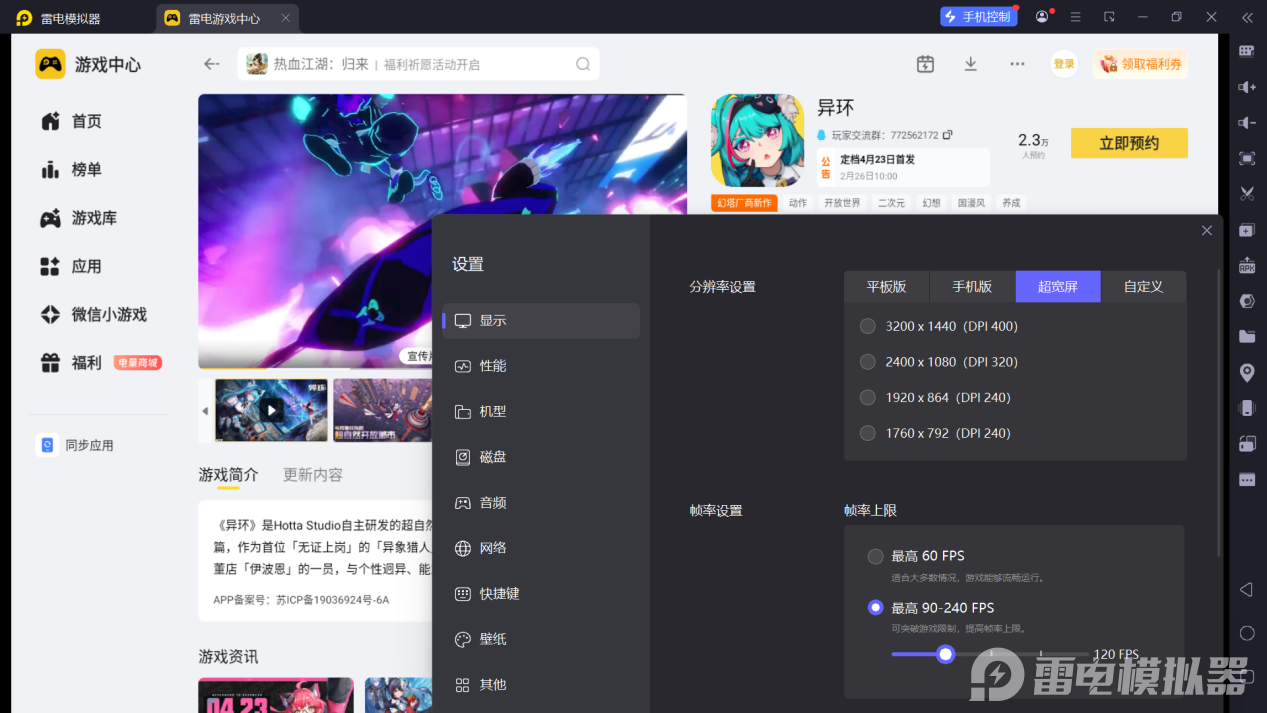This screenshot has width=1267, height=713.
Task: Open the shared folder icon on emulator toolbar
Action: pyautogui.click(x=1246, y=336)
